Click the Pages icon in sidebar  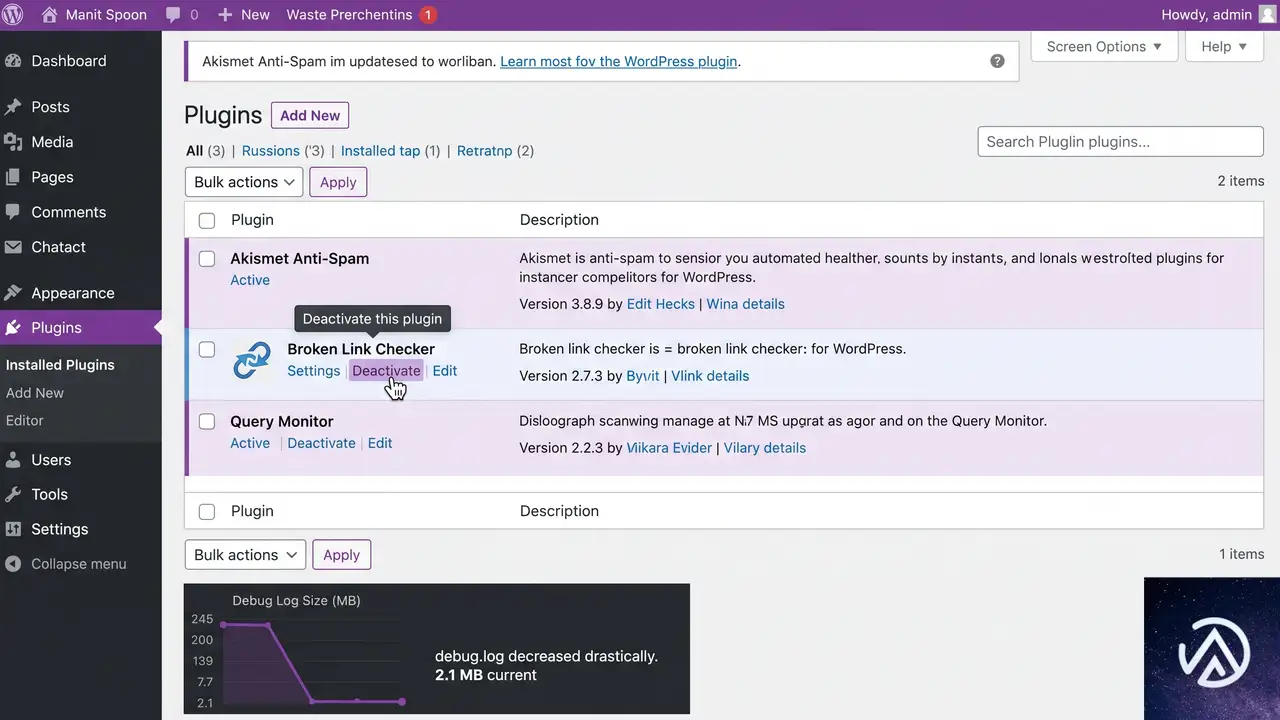(13, 177)
